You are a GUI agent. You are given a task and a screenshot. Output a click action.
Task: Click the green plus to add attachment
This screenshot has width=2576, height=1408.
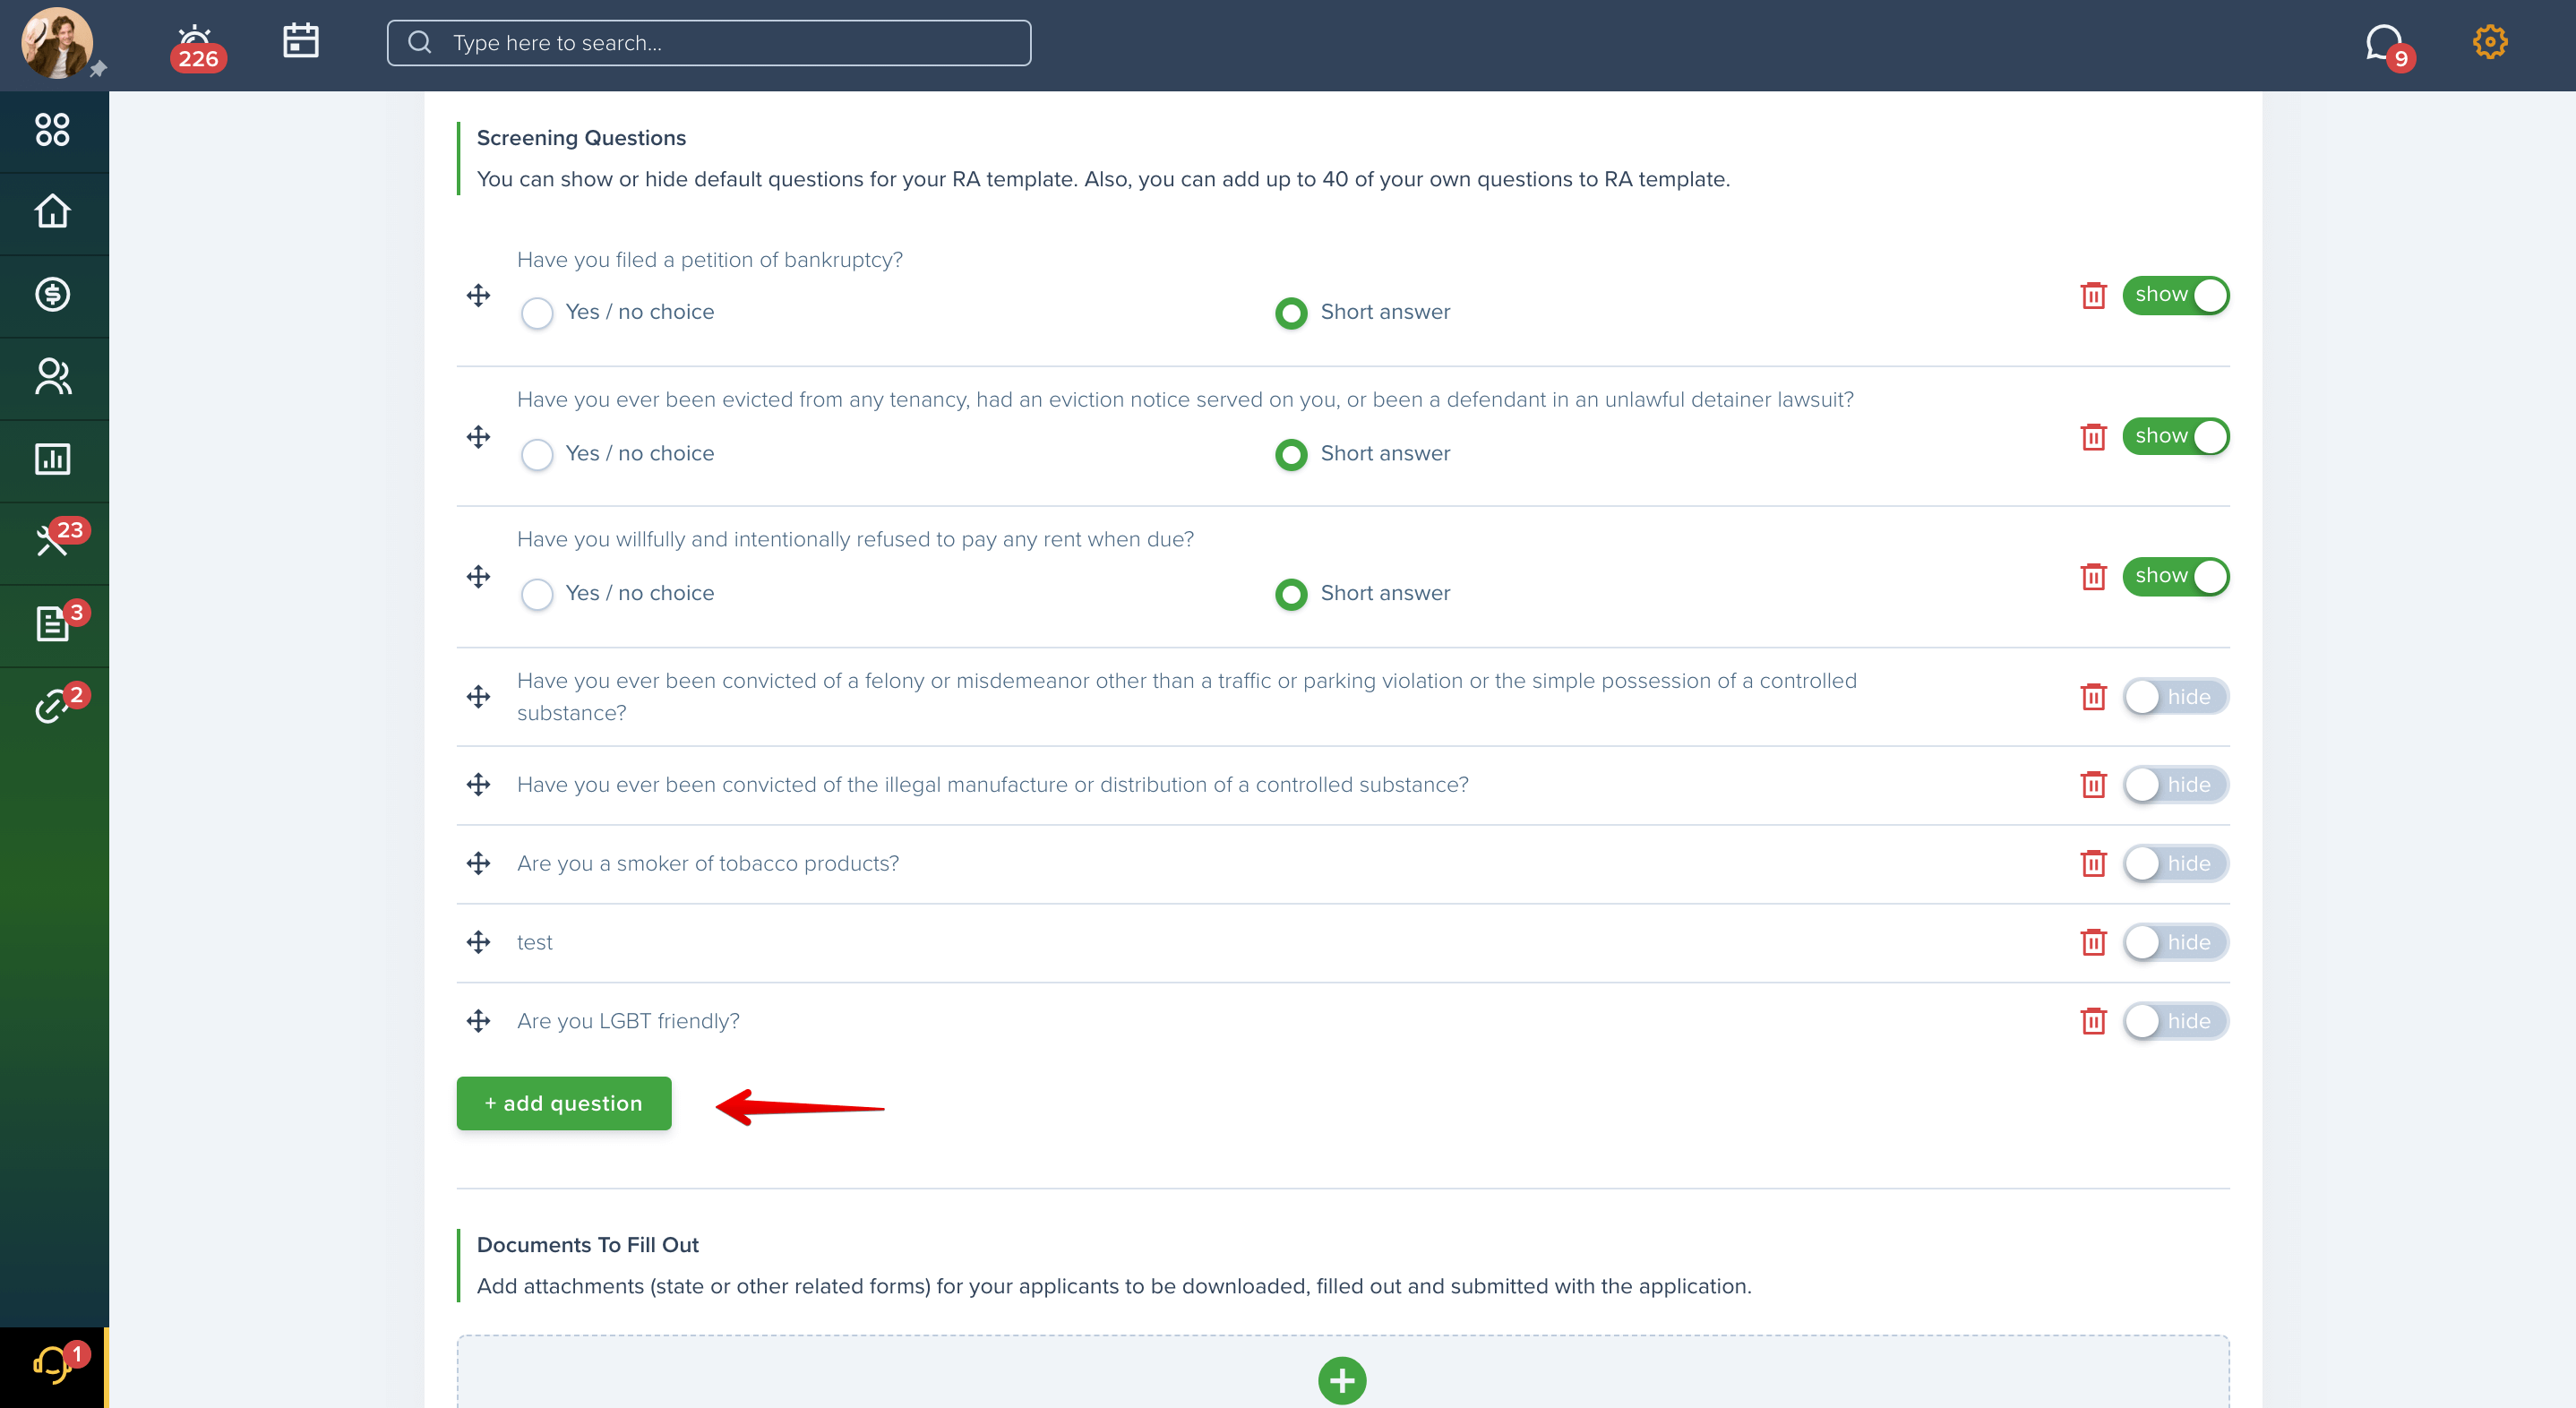pyautogui.click(x=1342, y=1380)
